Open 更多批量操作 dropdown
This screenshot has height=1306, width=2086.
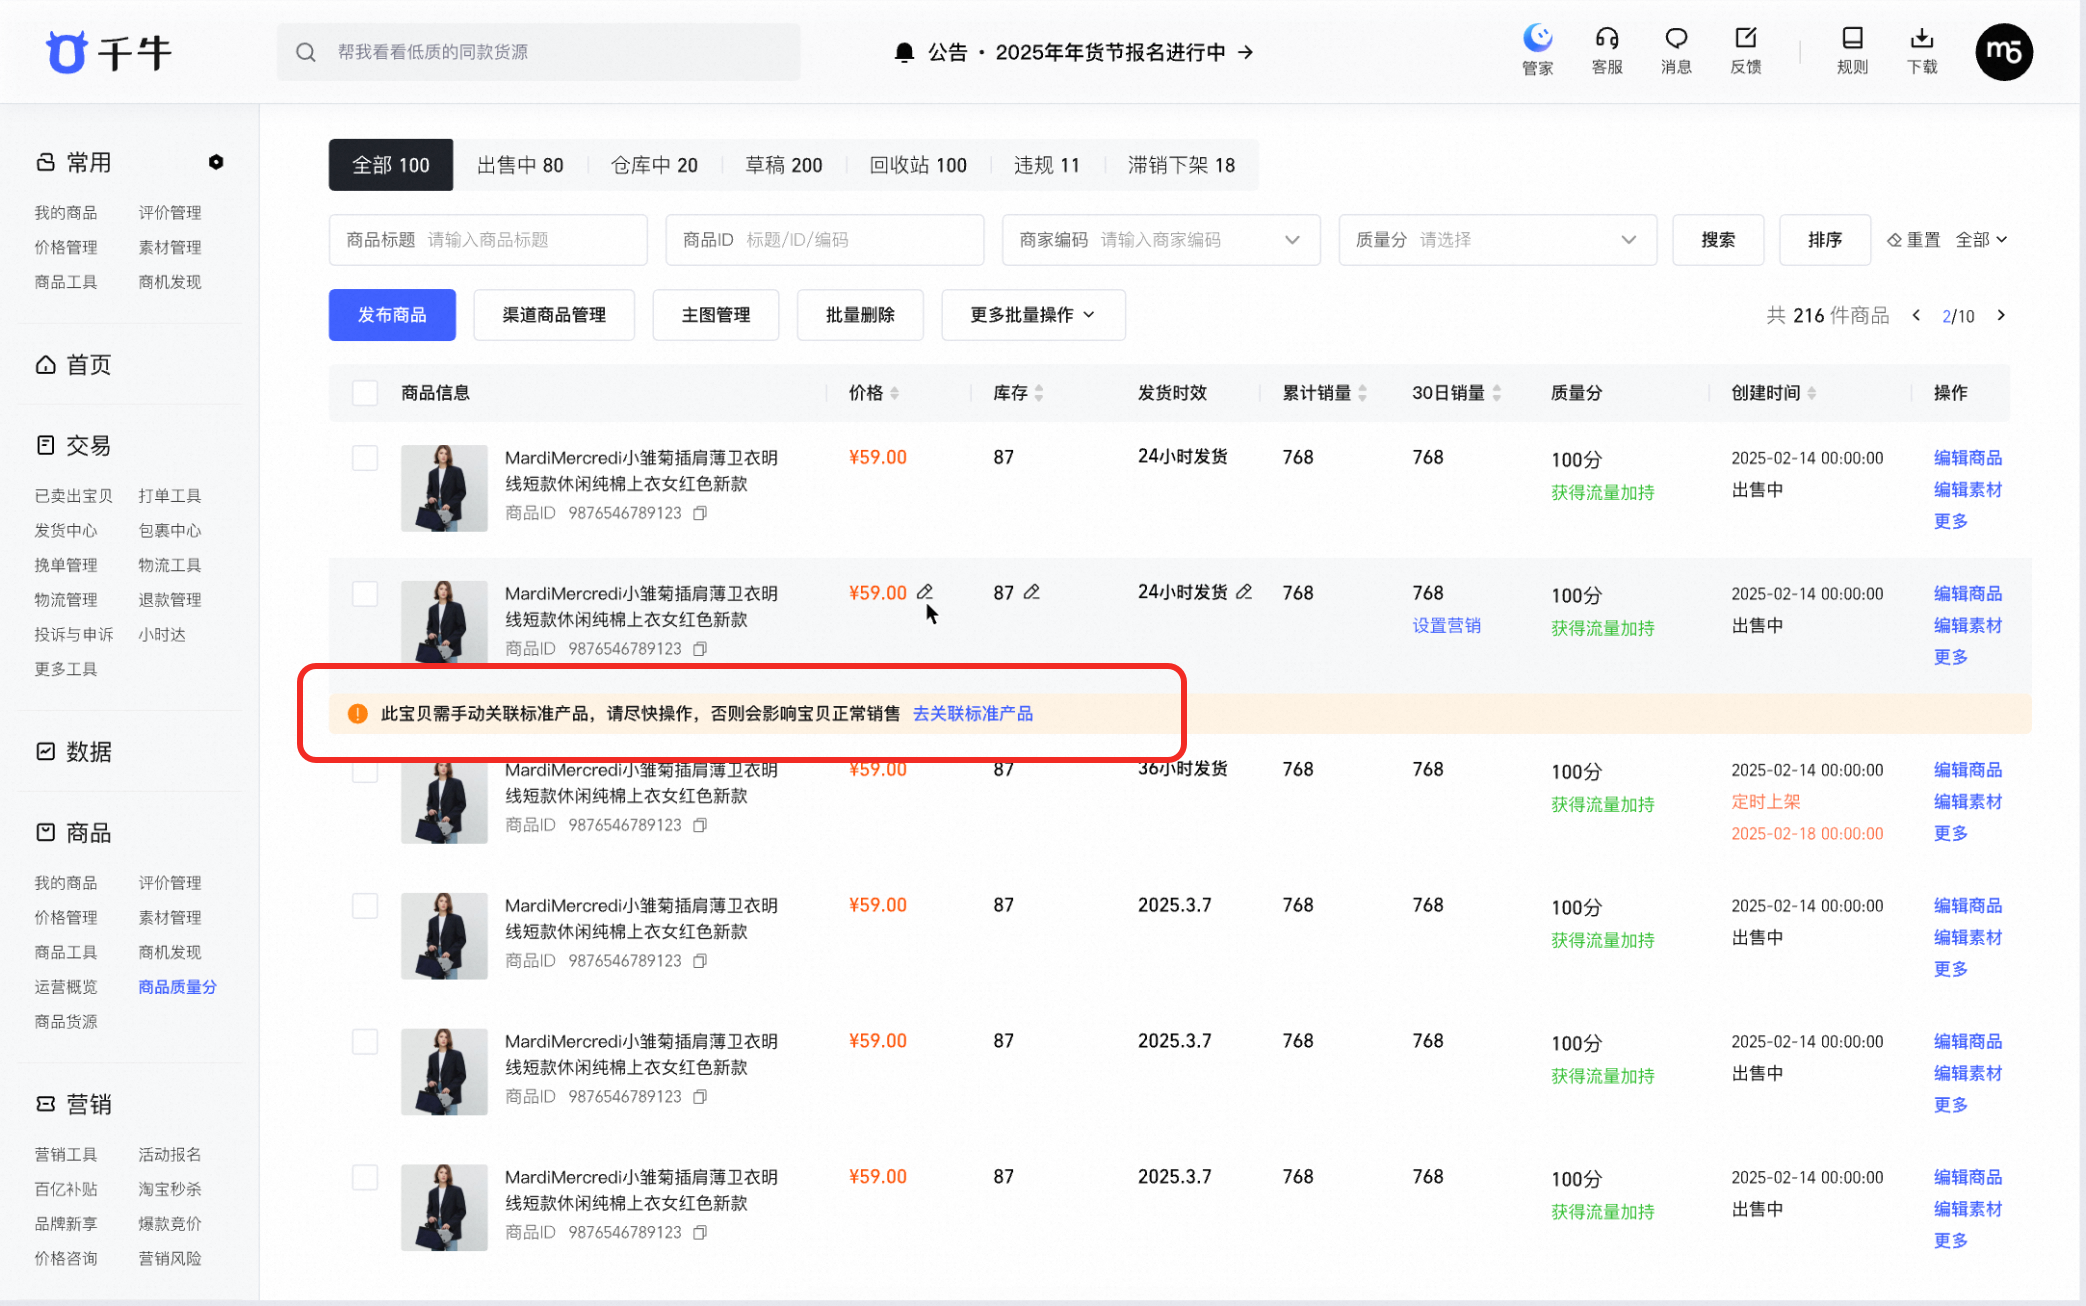click(1033, 315)
